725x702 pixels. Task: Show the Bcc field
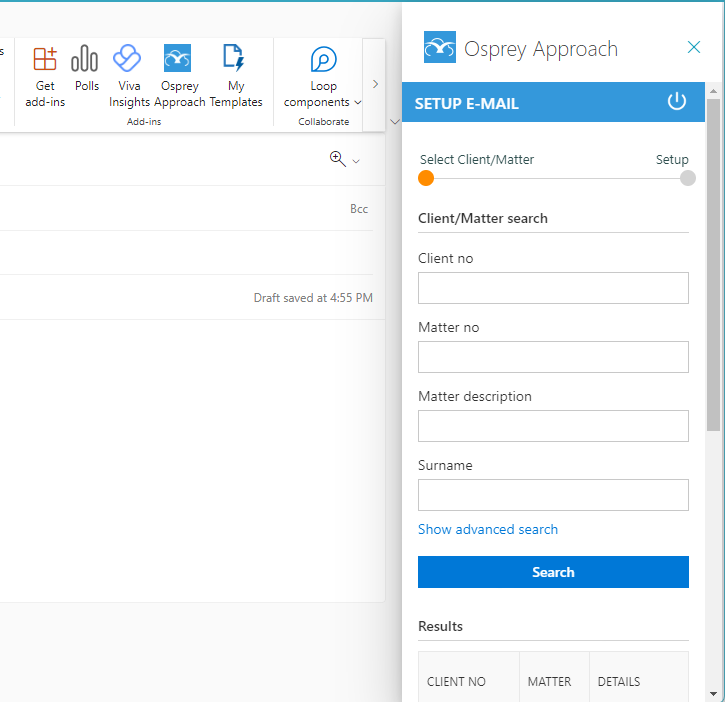tap(359, 209)
